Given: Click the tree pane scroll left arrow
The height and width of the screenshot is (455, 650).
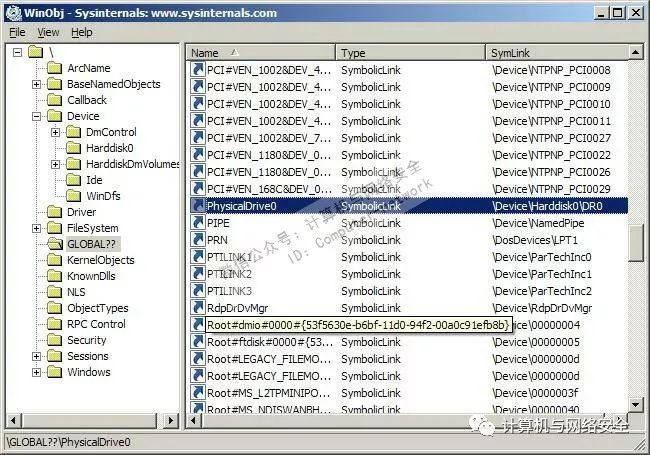Looking at the screenshot, I should 13,421.
